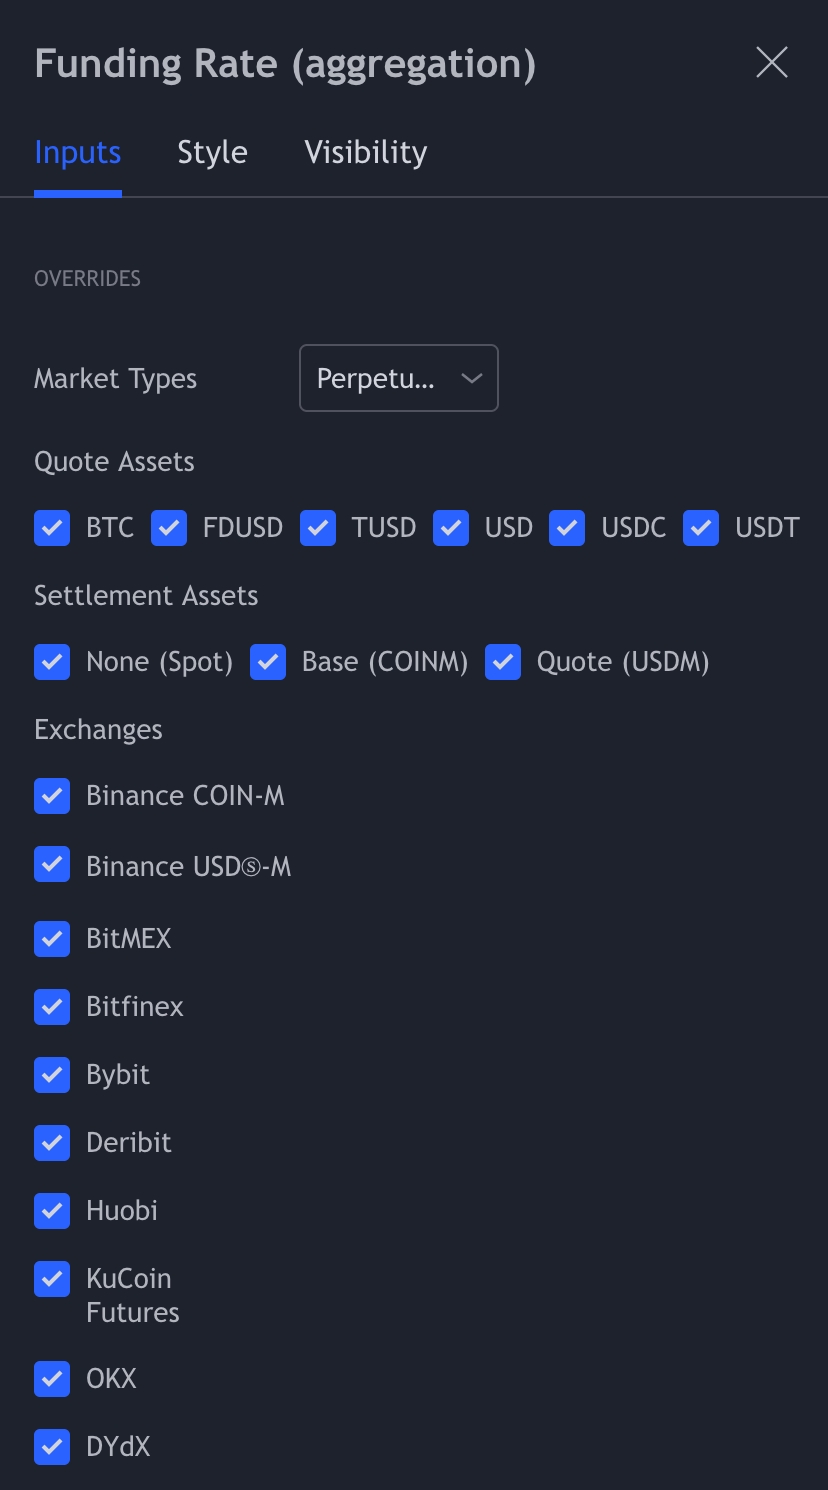This screenshot has height=1490, width=828.
Task: Close the Funding Rate settings dialog
Action: click(x=772, y=63)
